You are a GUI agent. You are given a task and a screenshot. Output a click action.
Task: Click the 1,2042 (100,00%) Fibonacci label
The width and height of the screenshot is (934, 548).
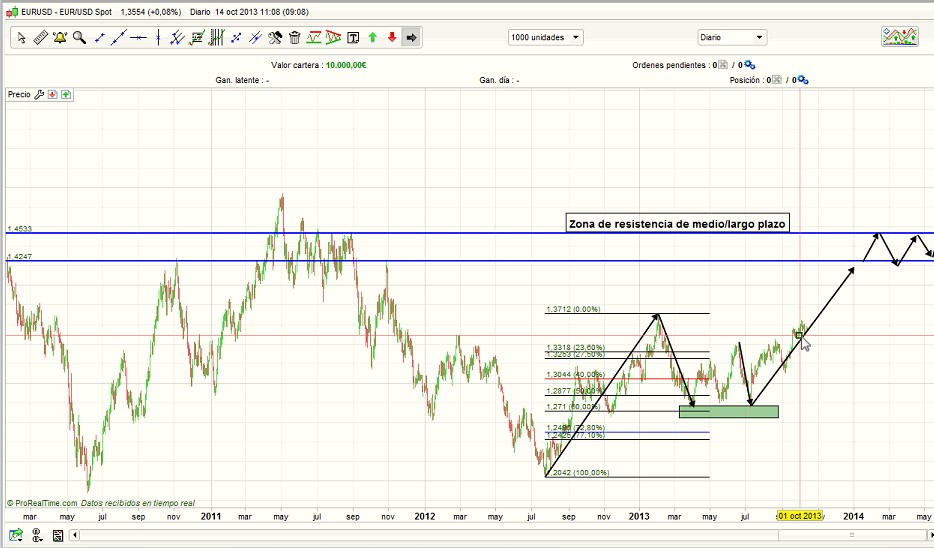pos(577,472)
